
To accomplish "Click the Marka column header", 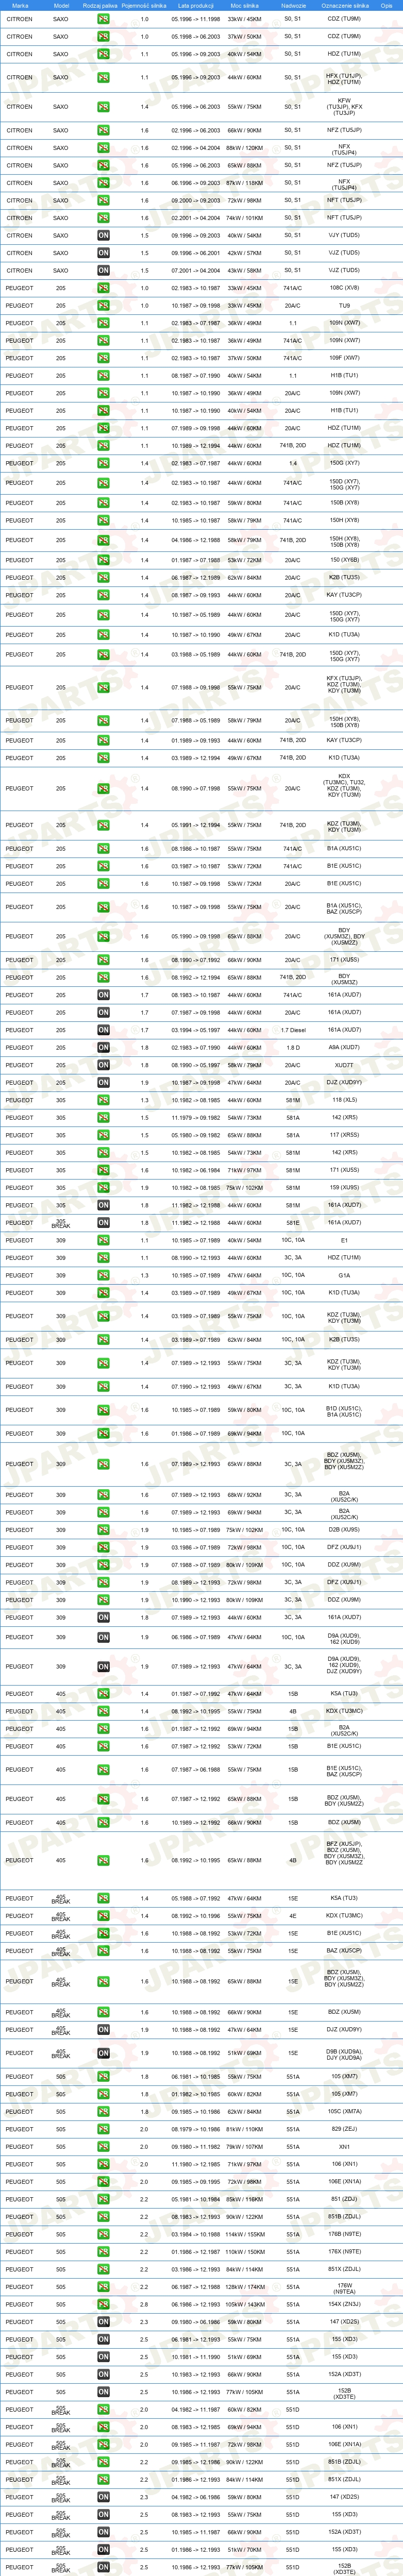I will (x=19, y=5).
